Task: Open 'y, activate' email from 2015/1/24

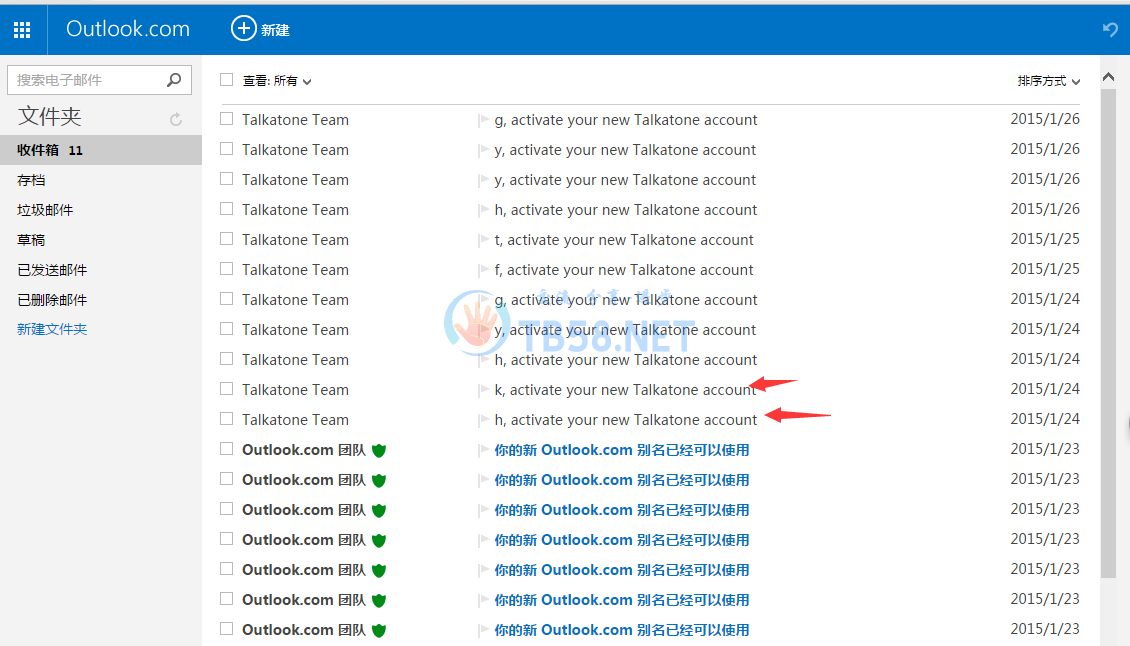Action: tap(625, 330)
